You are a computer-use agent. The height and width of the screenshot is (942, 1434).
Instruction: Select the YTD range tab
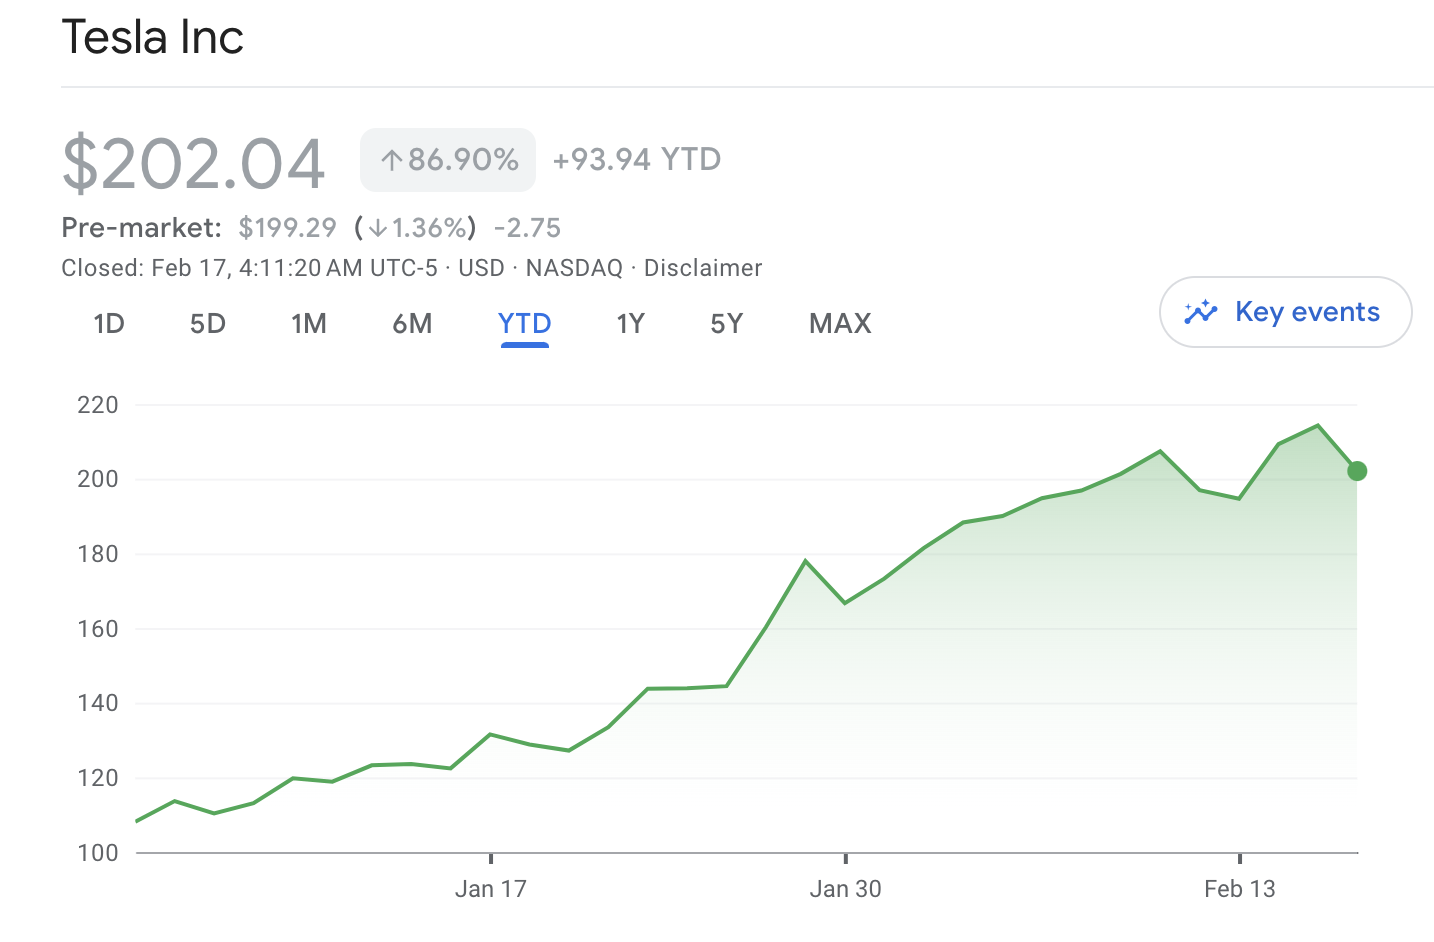point(525,324)
